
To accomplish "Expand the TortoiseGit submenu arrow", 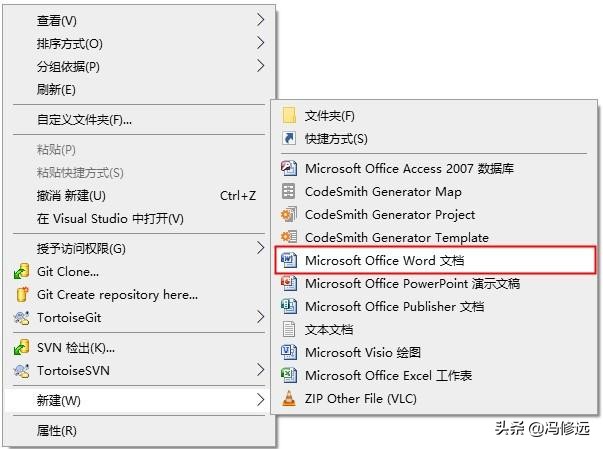I will click(x=261, y=317).
